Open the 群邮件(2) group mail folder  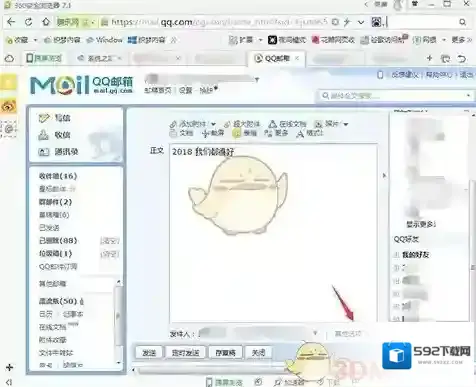[55, 202]
